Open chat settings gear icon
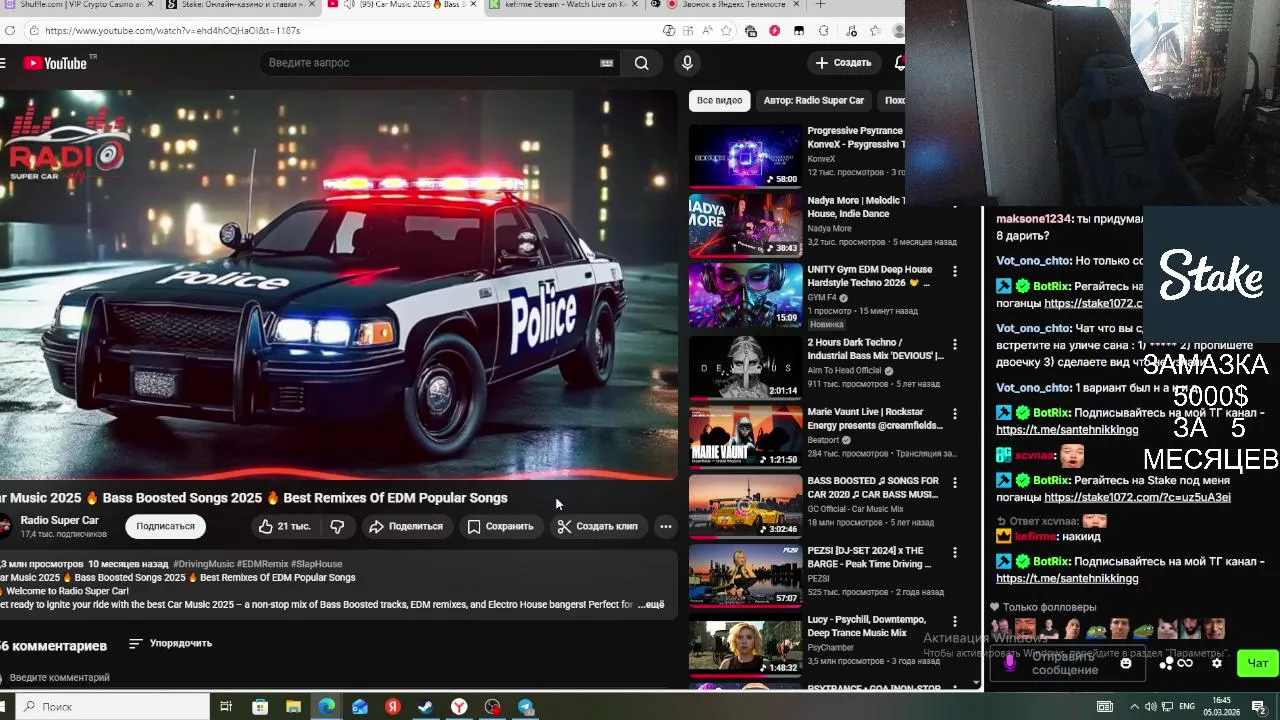The width and height of the screenshot is (1280, 720). pos(1217,663)
